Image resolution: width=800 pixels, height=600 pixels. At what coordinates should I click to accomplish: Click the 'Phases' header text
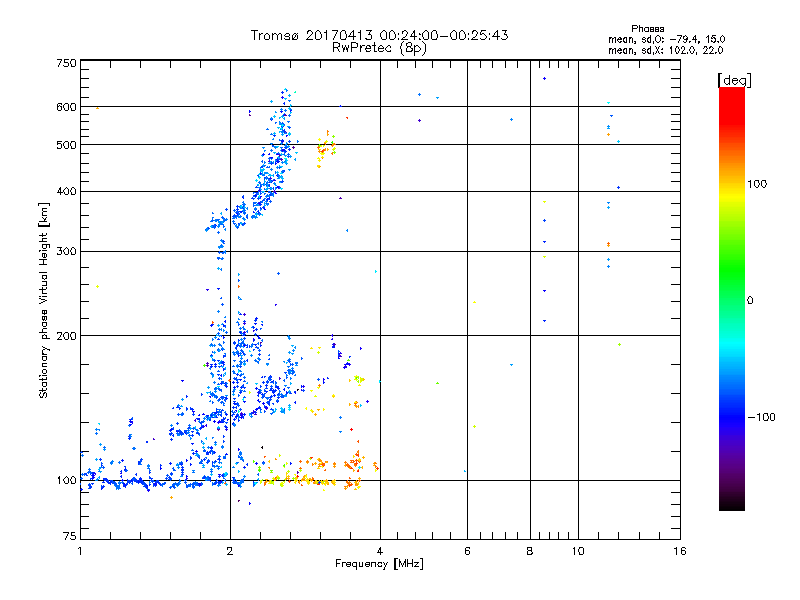(x=647, y=29)
